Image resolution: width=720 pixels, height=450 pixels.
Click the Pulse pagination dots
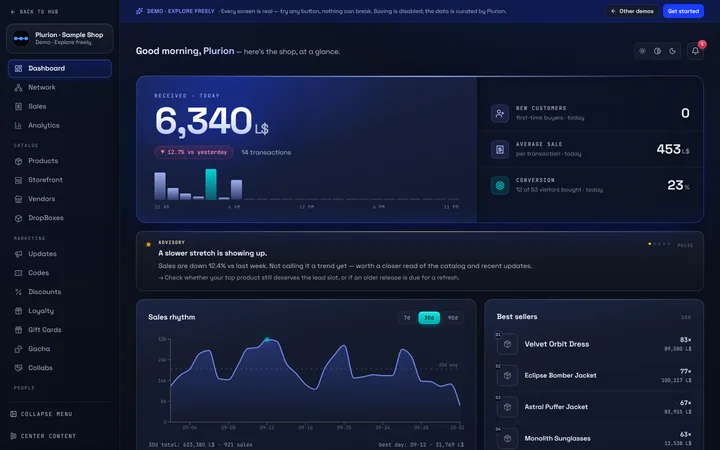pyautogui.click(x=659, y=244)
